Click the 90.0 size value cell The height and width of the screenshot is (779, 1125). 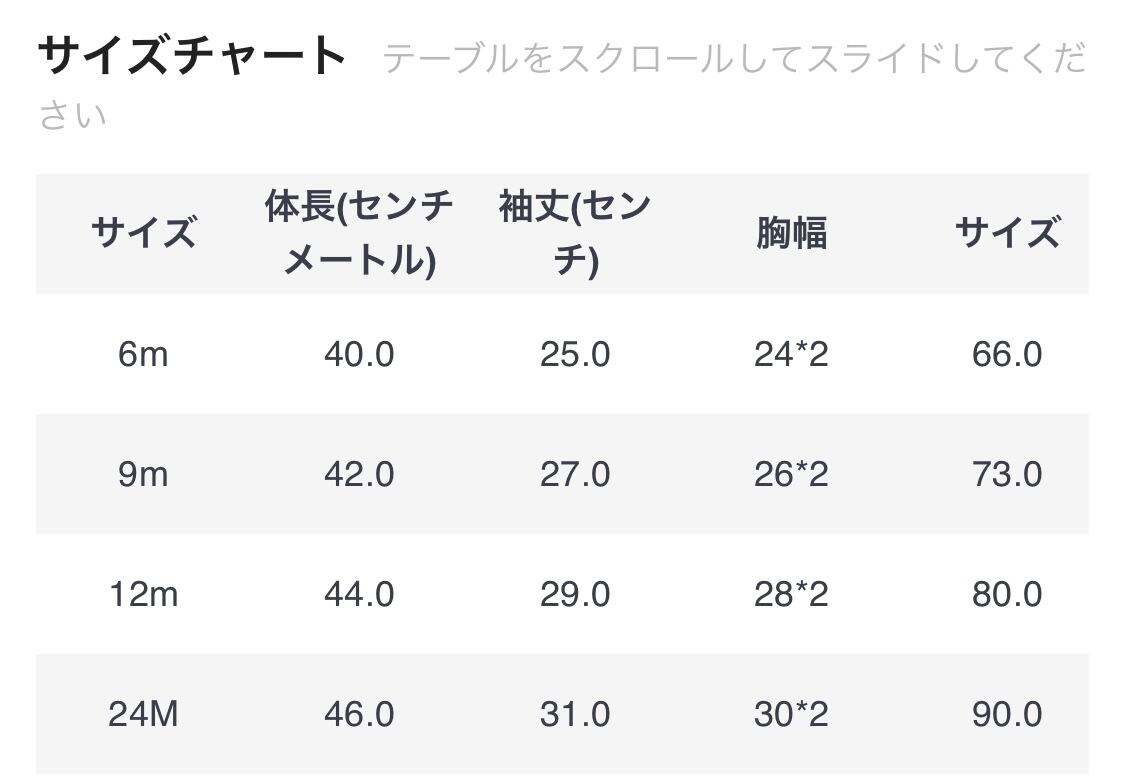(1007, 714)
